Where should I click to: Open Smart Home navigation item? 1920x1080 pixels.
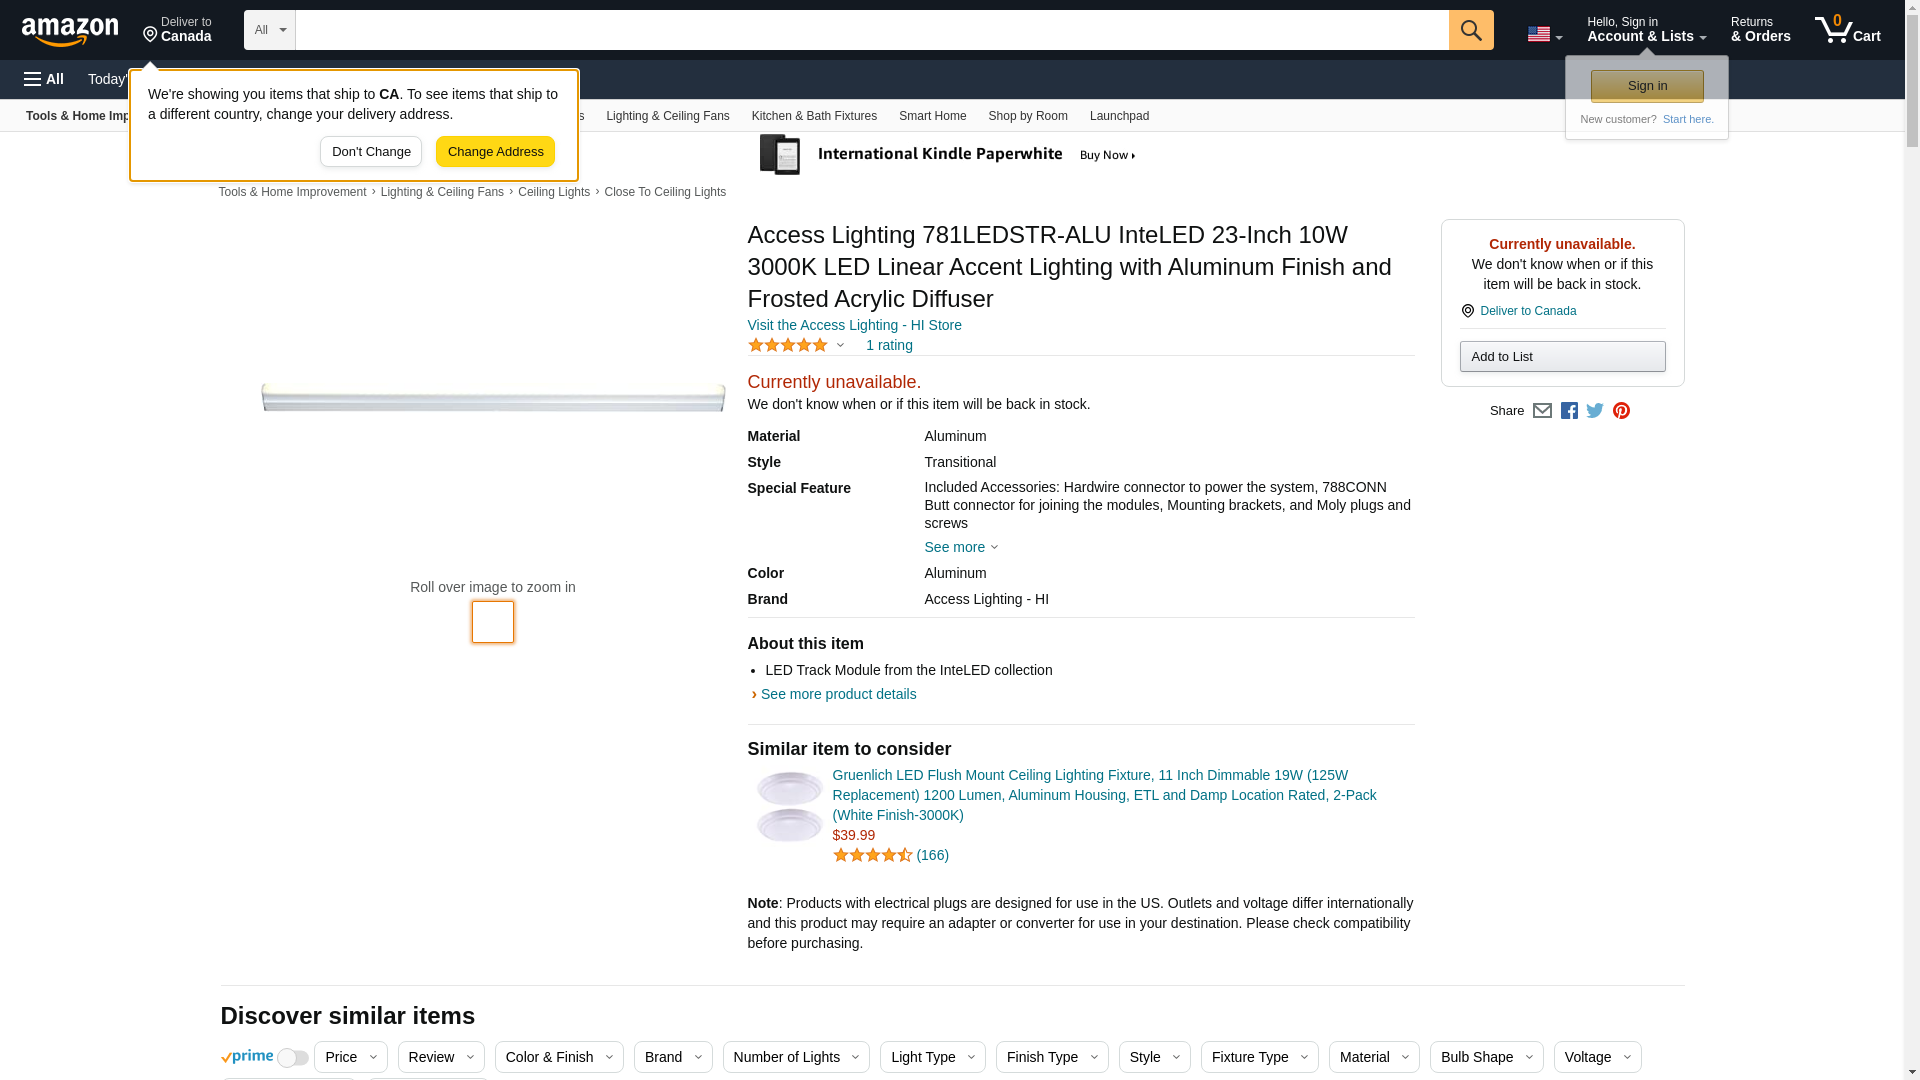point(932,116)
